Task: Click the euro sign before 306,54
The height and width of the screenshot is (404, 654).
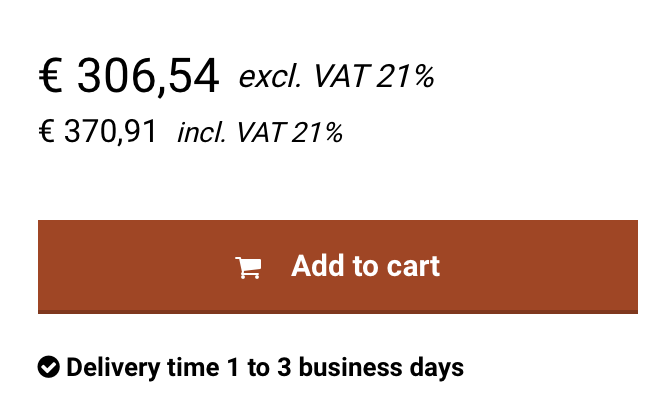Action: pyautogui.click(x=50, y=76)
